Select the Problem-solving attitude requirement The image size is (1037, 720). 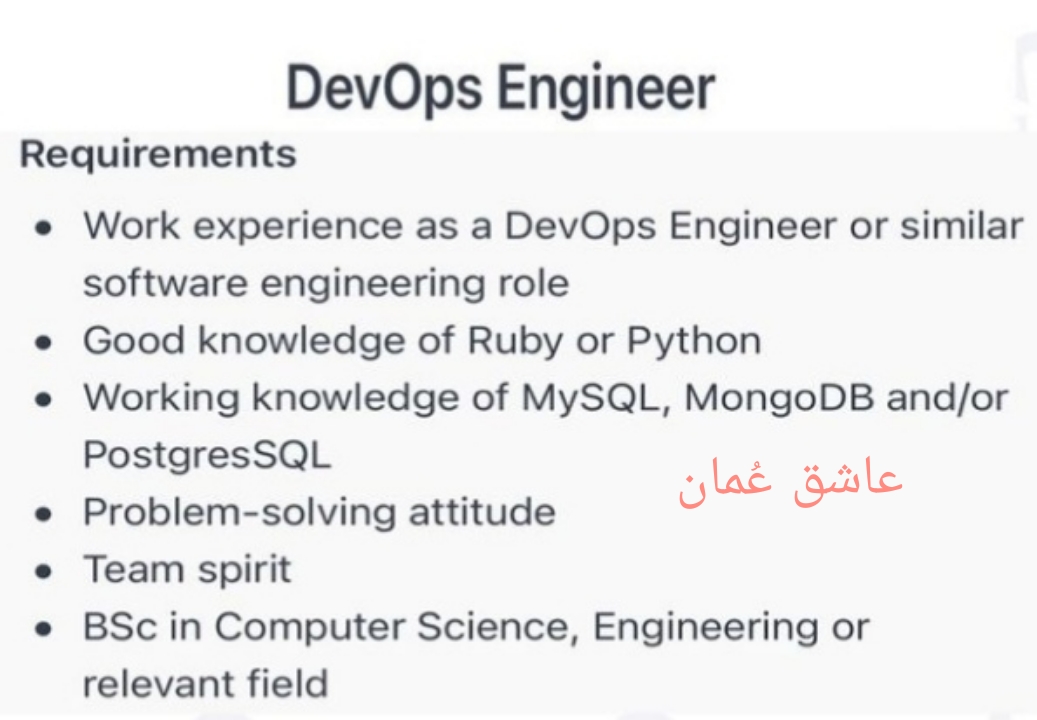(x=319, y=513)
